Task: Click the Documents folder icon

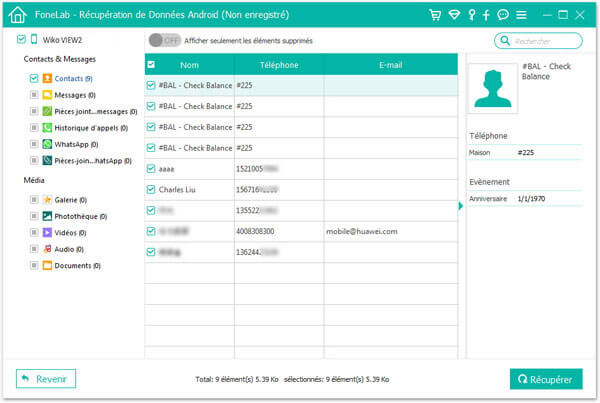Action: (x=47, y=265)
